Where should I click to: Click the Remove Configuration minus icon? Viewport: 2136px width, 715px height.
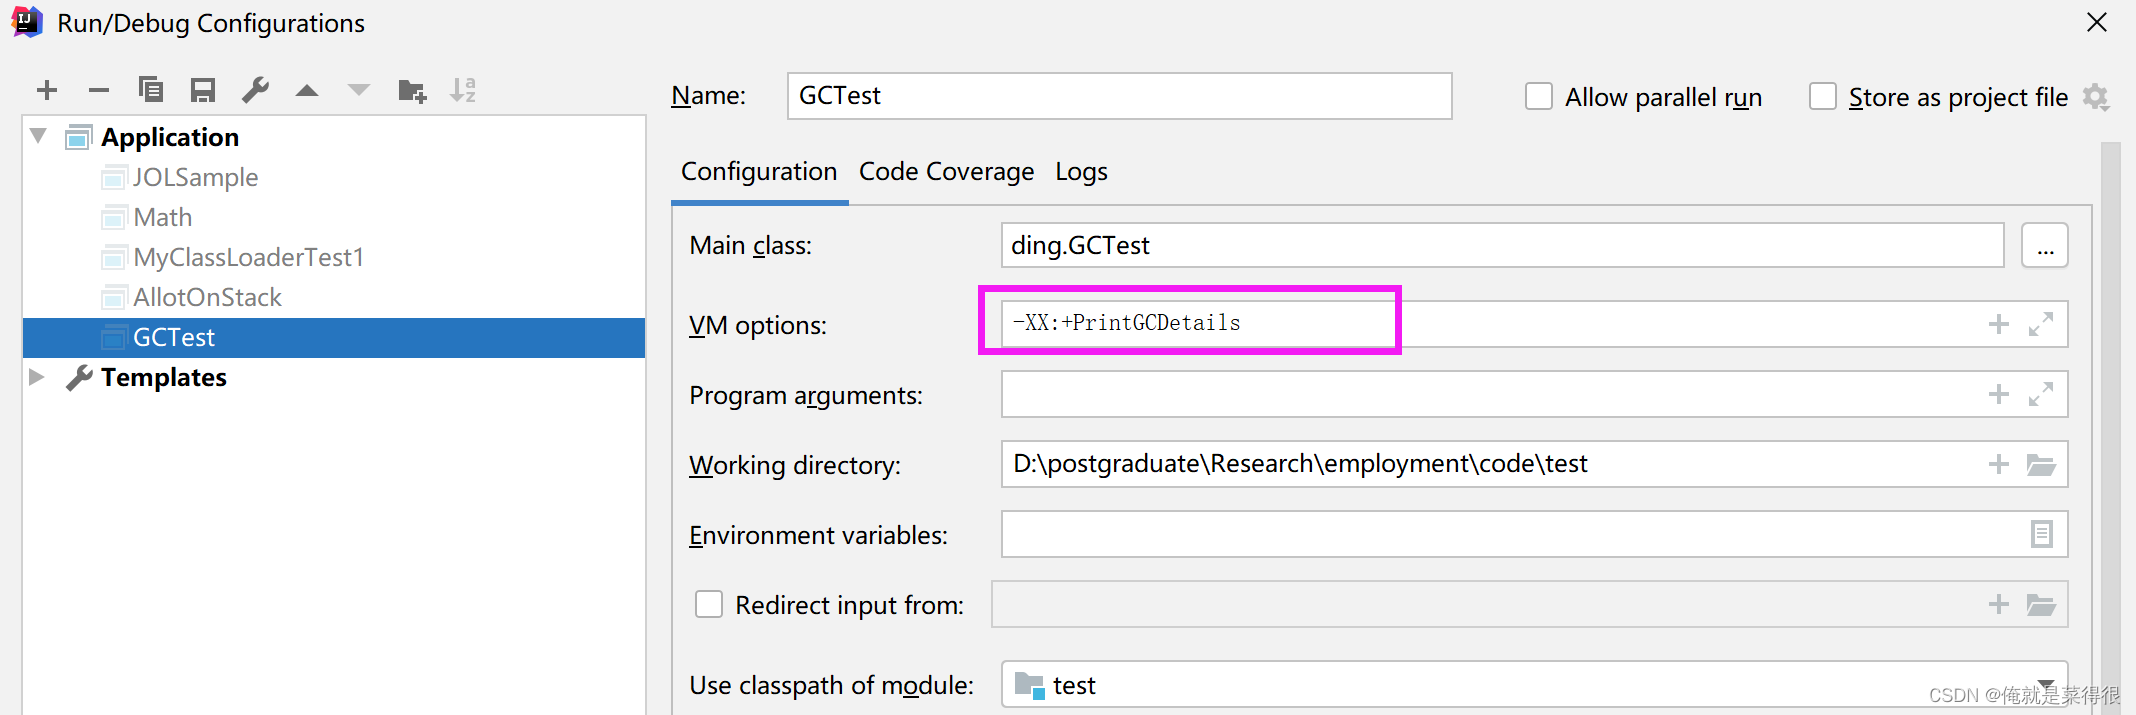tap(98, 91)
